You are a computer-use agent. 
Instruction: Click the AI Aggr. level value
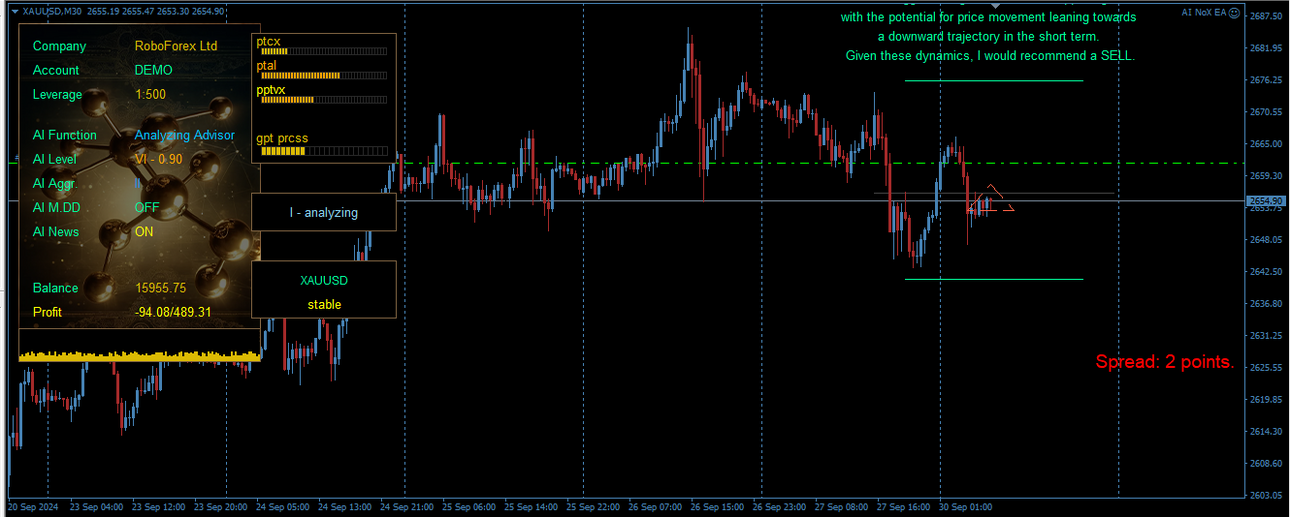(x=137, y=183)
